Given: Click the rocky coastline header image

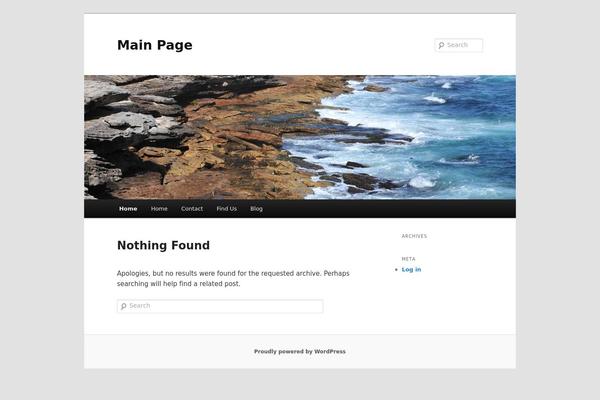Looking at the screenshot, I should (x=300, y=137).
